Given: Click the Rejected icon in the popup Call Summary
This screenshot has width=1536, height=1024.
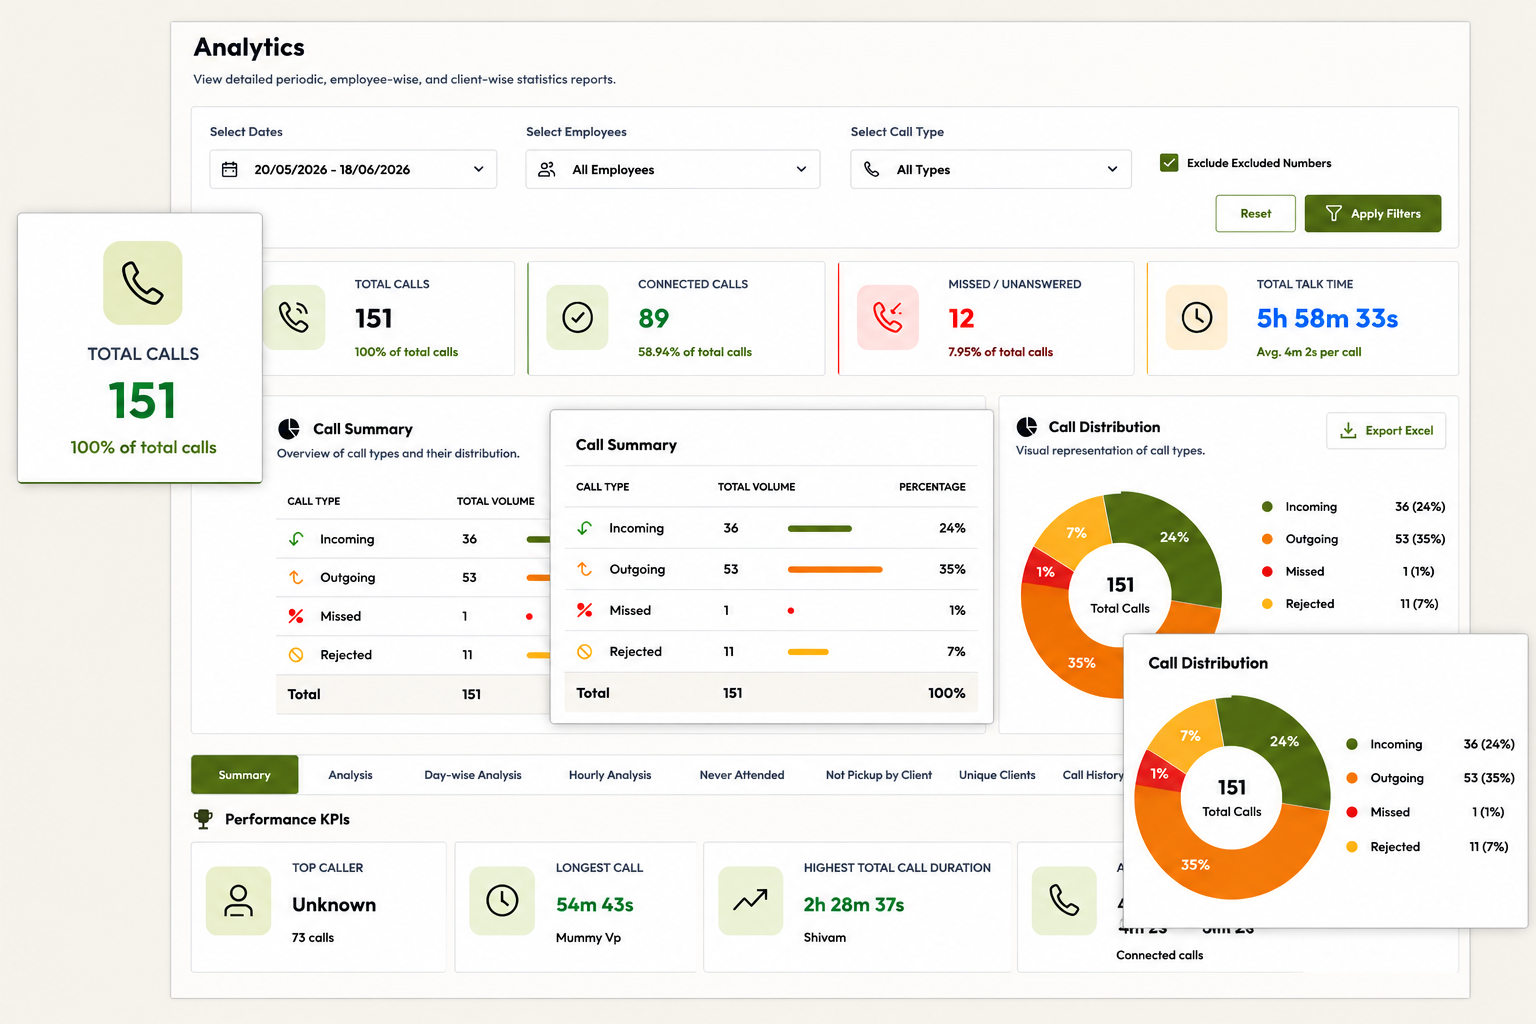Looking at the screenshot, I should (585, 651).
